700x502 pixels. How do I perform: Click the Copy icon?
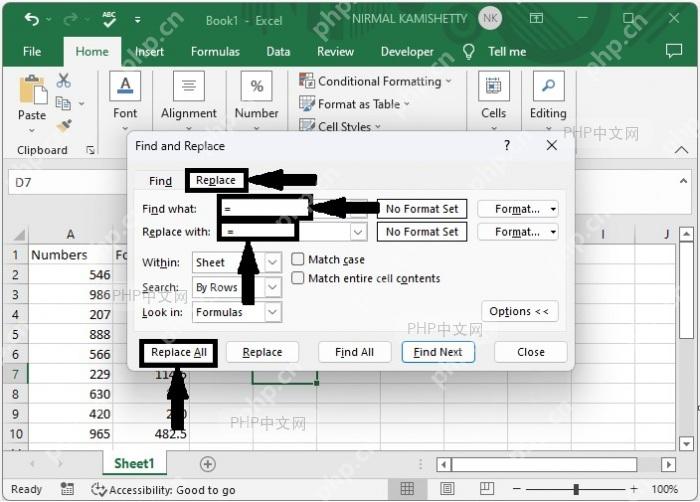coord(63,103)
